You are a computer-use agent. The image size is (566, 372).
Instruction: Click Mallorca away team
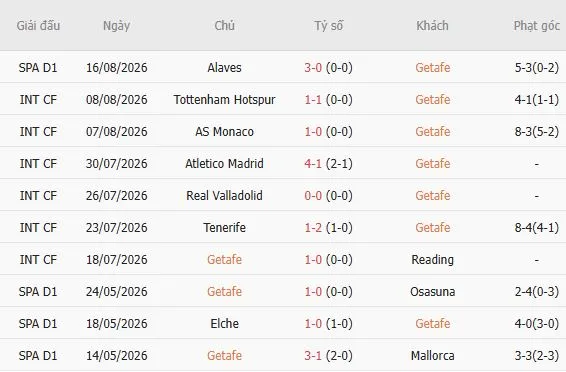pos(432,356)
